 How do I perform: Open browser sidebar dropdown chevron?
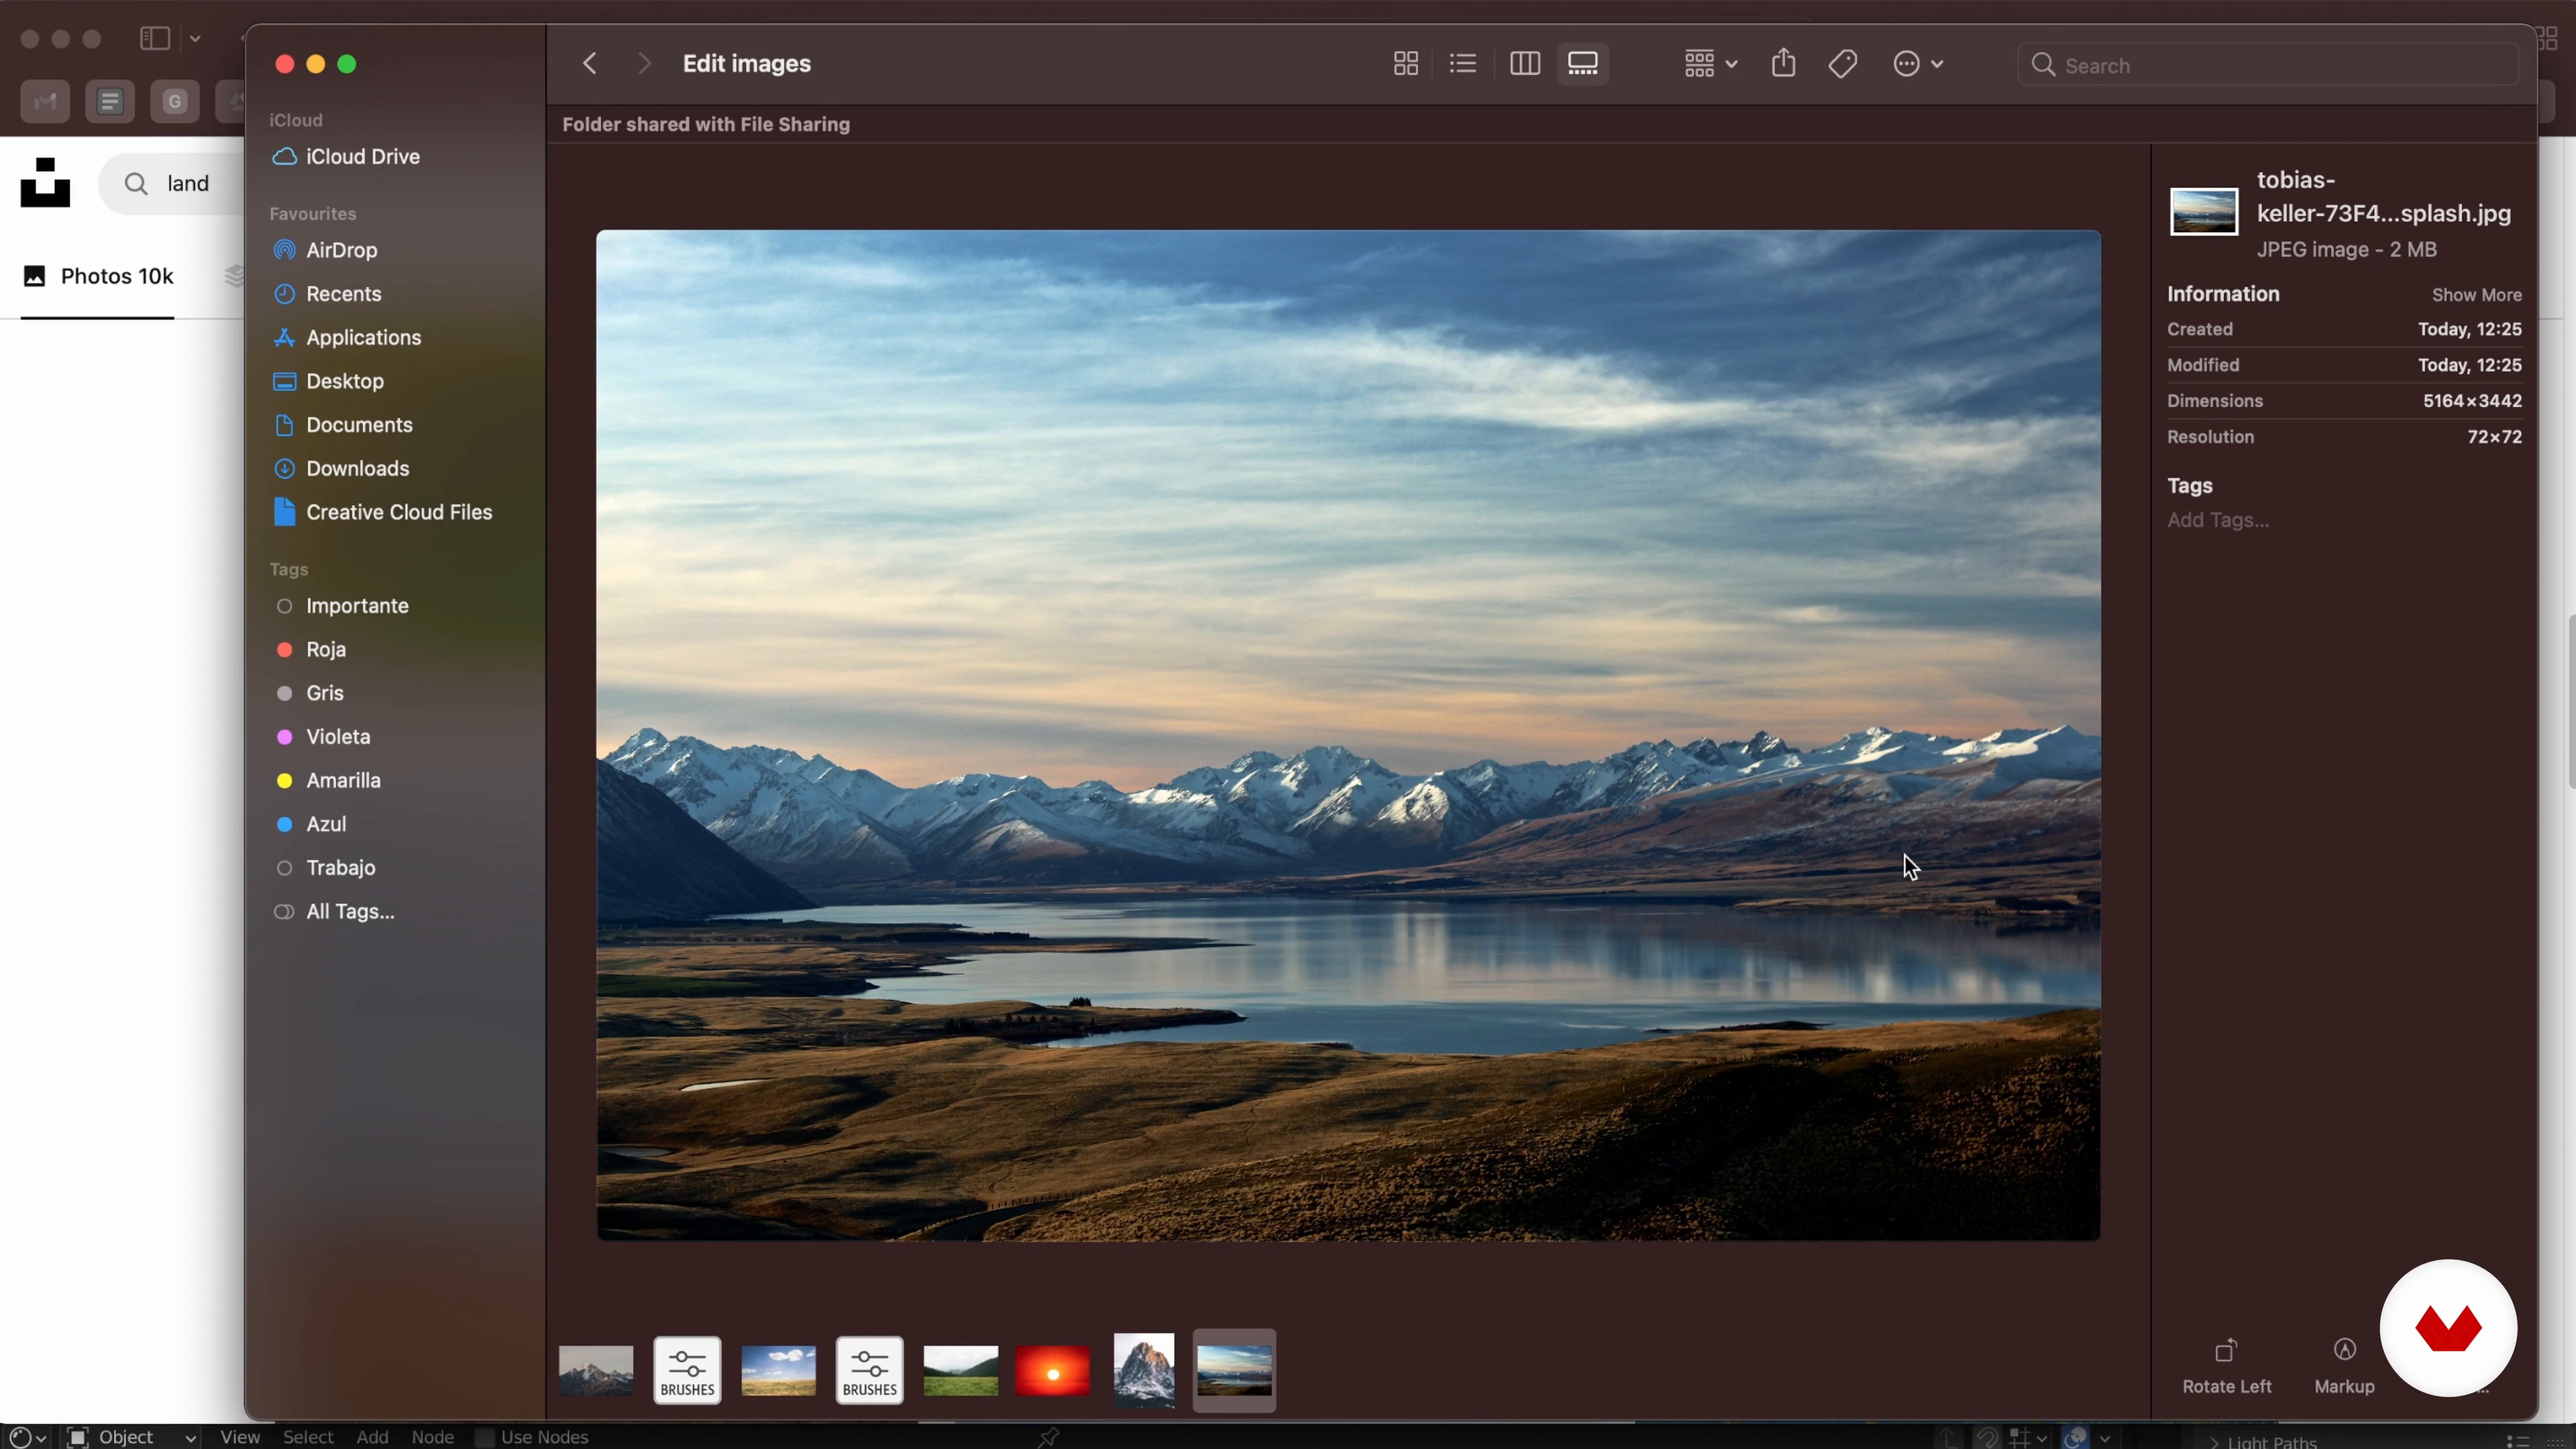(196, 39)
